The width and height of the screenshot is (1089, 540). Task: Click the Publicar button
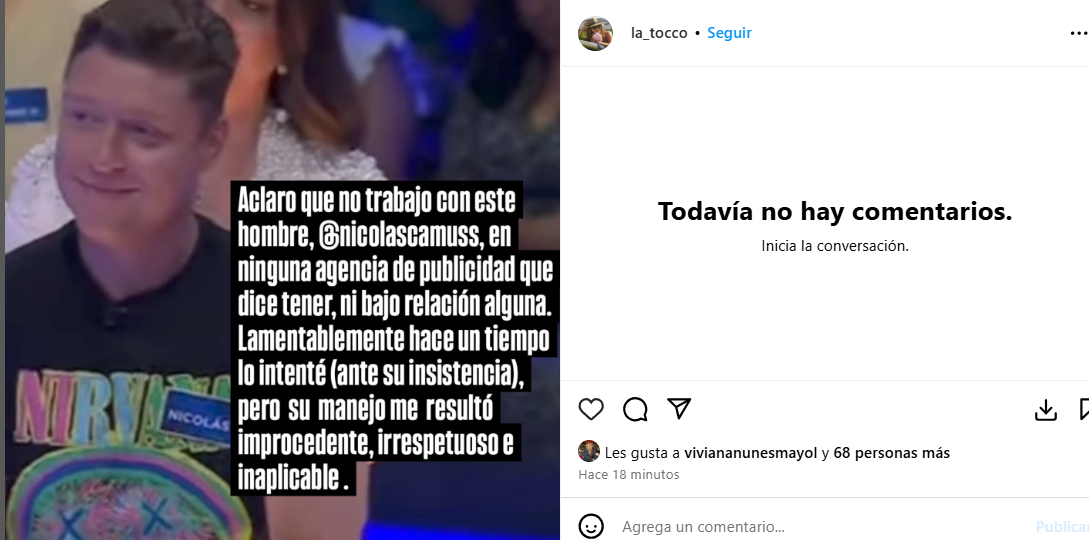coord(1062,527)
